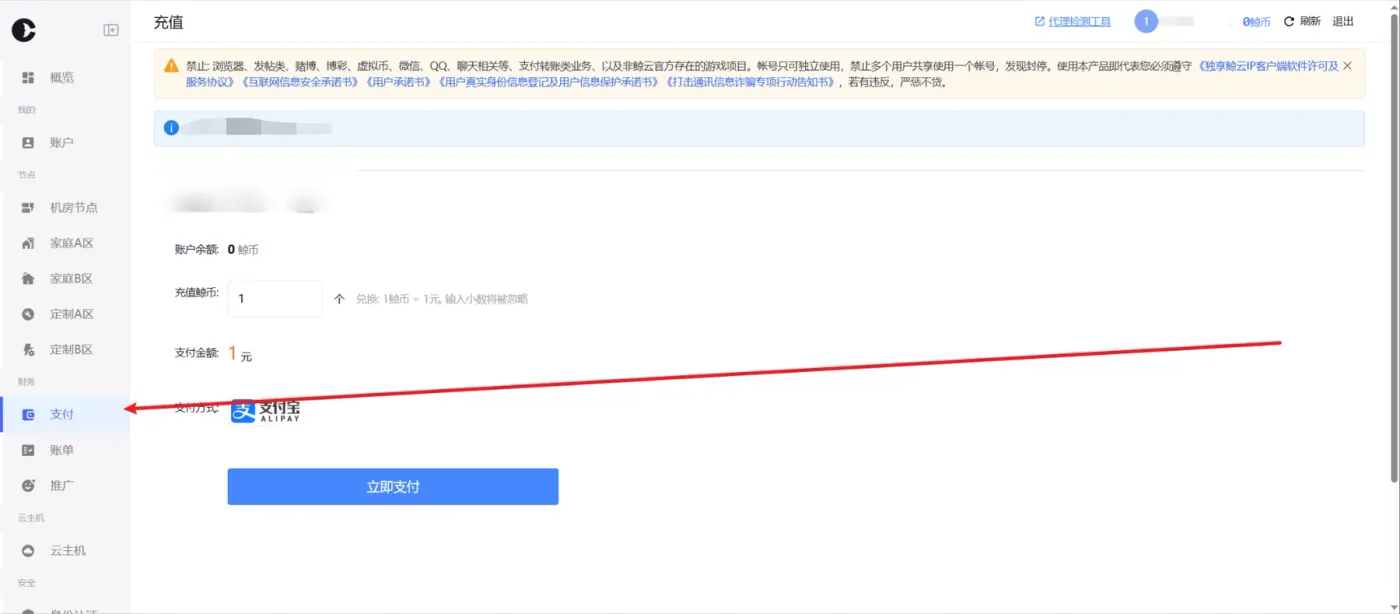The height and width of the screenshot is (614, 1400).
Task: Click the 账单 bill icon
Action: coord(28,450)
